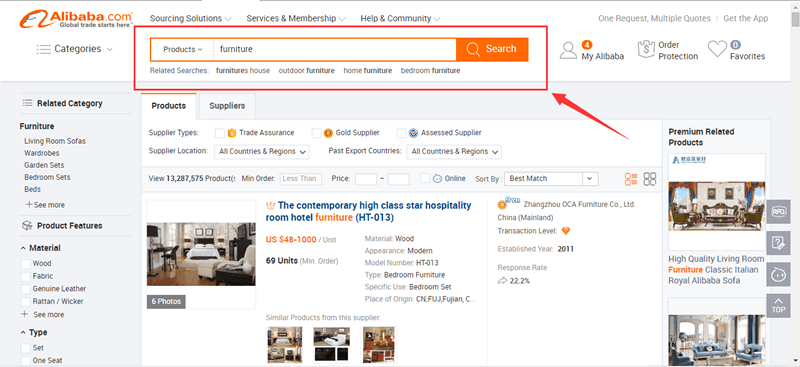Click related search outdoor furniture

click(307, 70)
